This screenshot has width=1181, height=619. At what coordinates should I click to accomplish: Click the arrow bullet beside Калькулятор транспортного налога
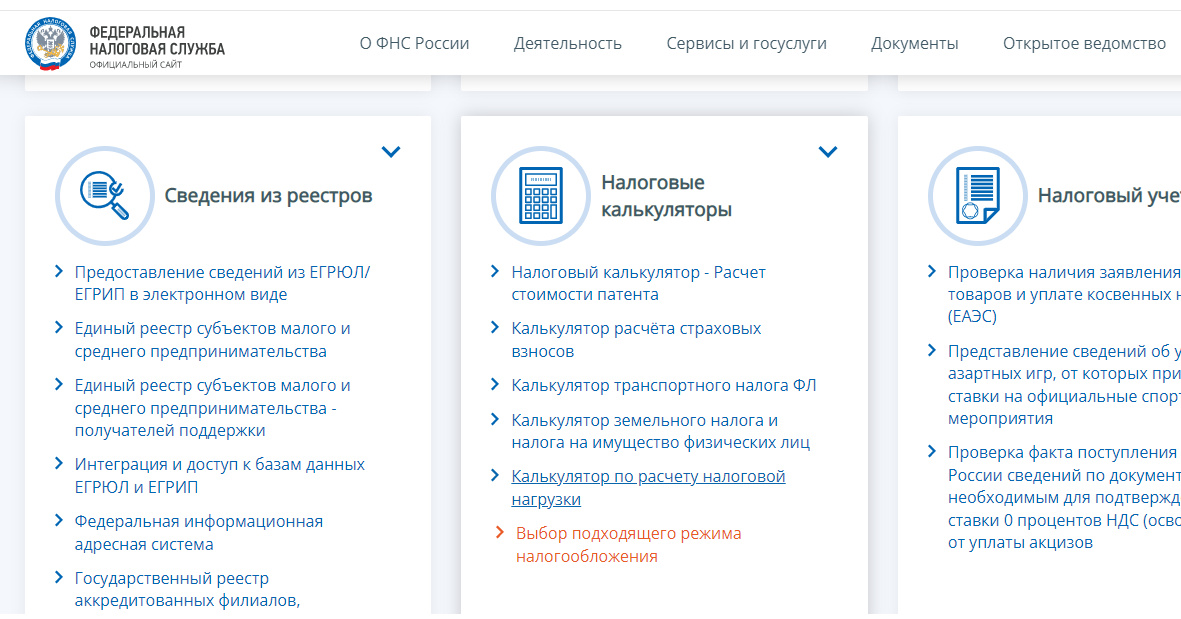495,384
